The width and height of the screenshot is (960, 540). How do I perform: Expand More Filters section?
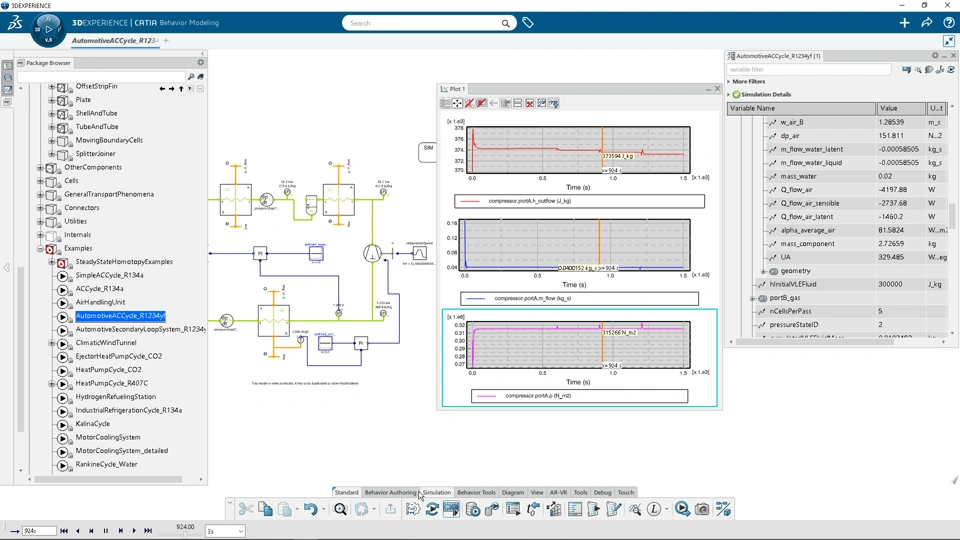tap(729, 81)
